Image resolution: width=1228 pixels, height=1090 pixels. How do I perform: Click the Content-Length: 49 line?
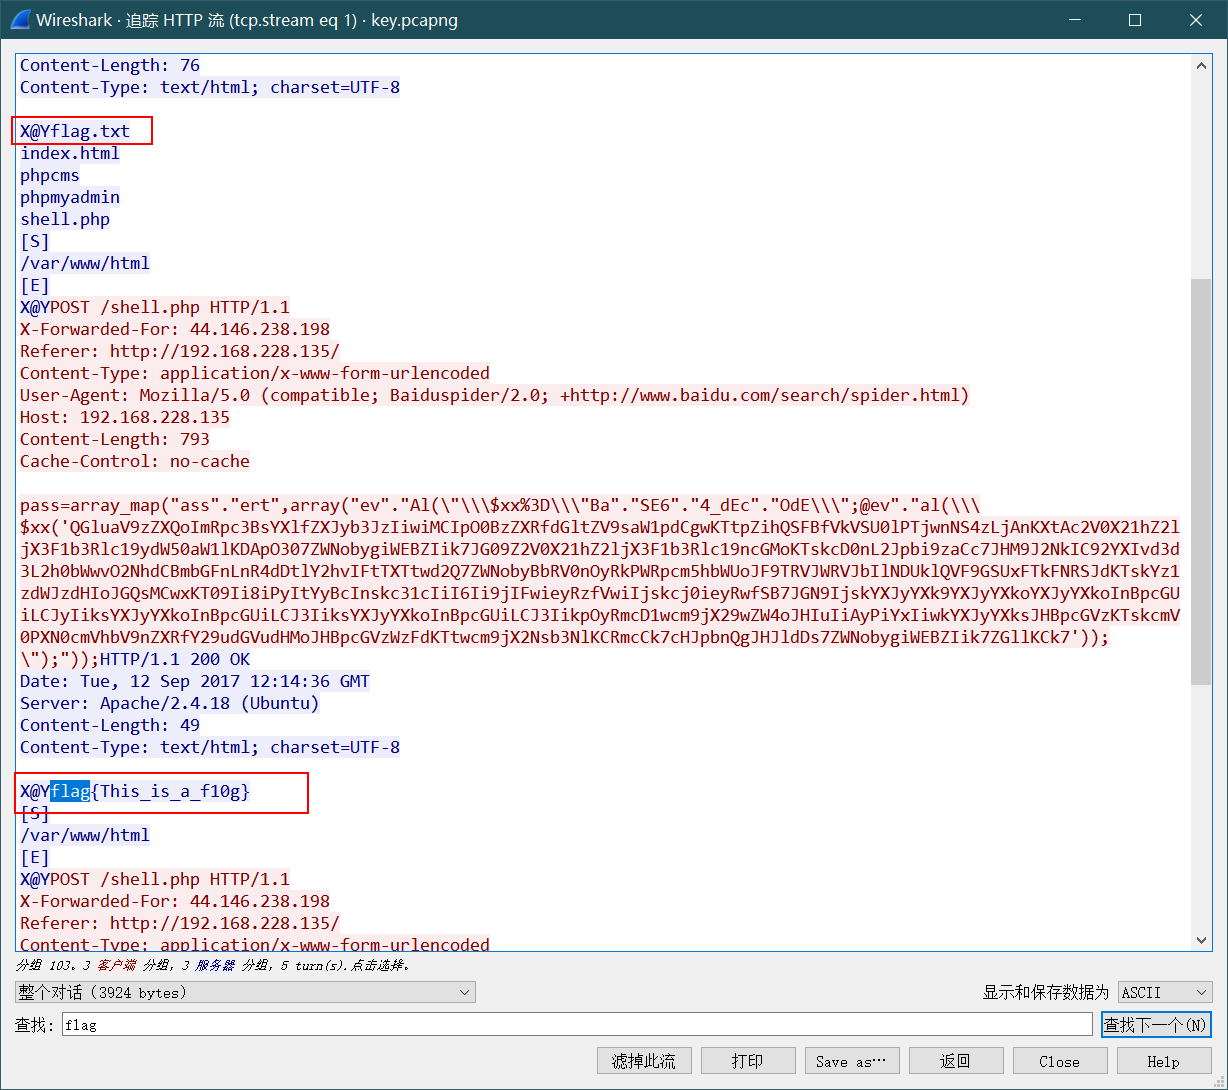pyautogui.click(x=110, y=725)
